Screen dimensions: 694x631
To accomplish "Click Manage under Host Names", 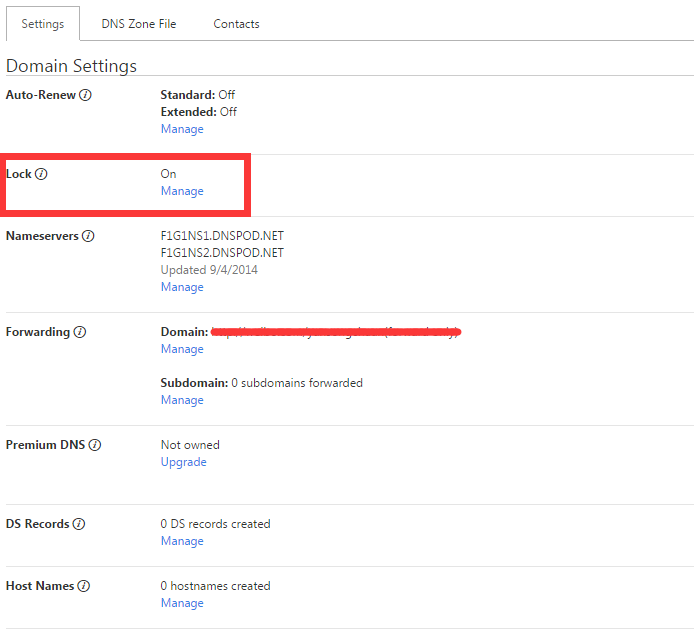I will tap(182, 603).
